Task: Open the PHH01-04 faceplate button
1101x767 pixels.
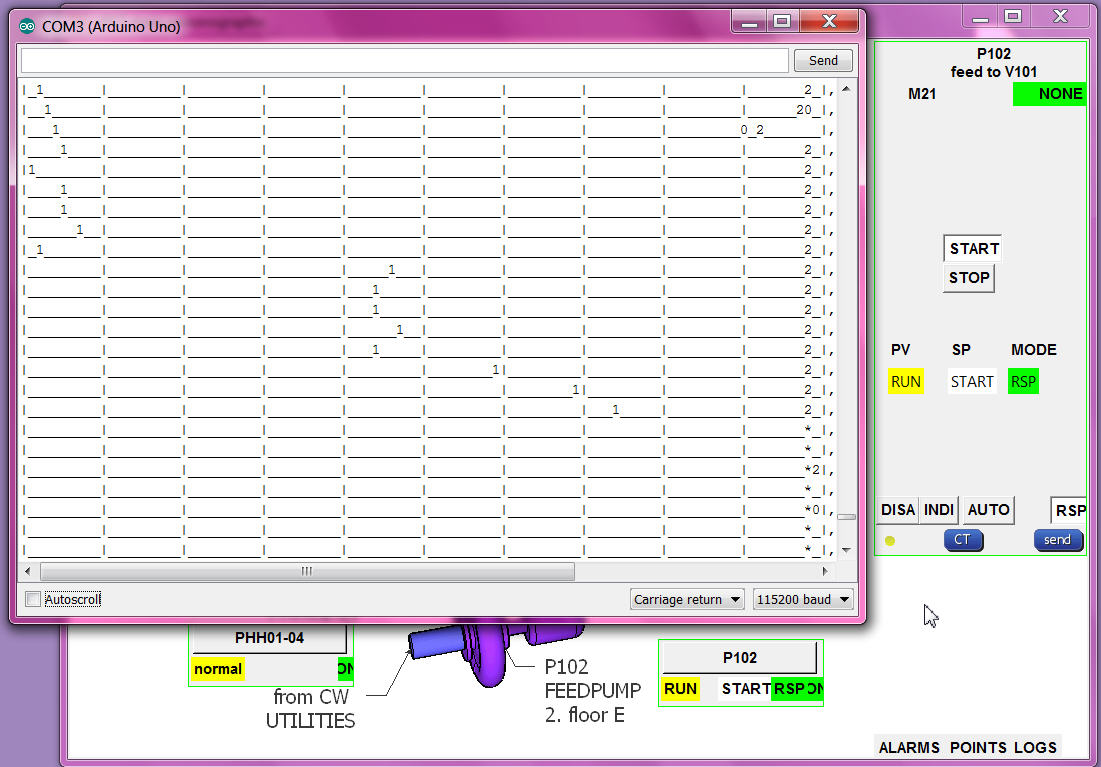Action: tap(270, 638)
